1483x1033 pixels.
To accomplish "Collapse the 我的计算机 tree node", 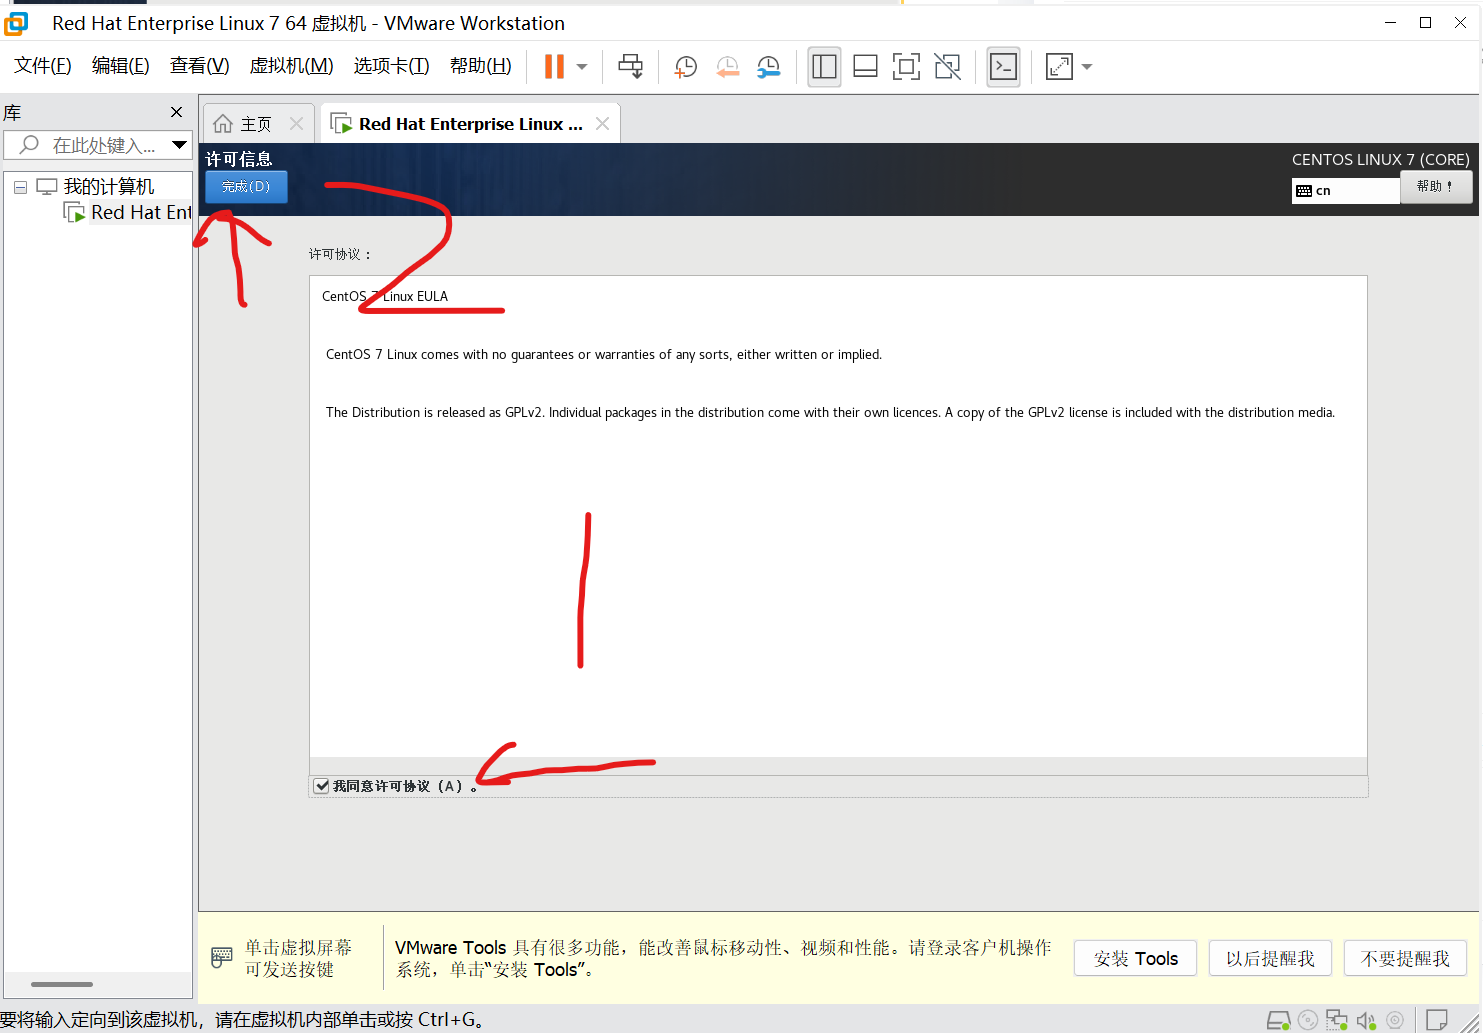I will pyautogui.click(x=20, y=186).
